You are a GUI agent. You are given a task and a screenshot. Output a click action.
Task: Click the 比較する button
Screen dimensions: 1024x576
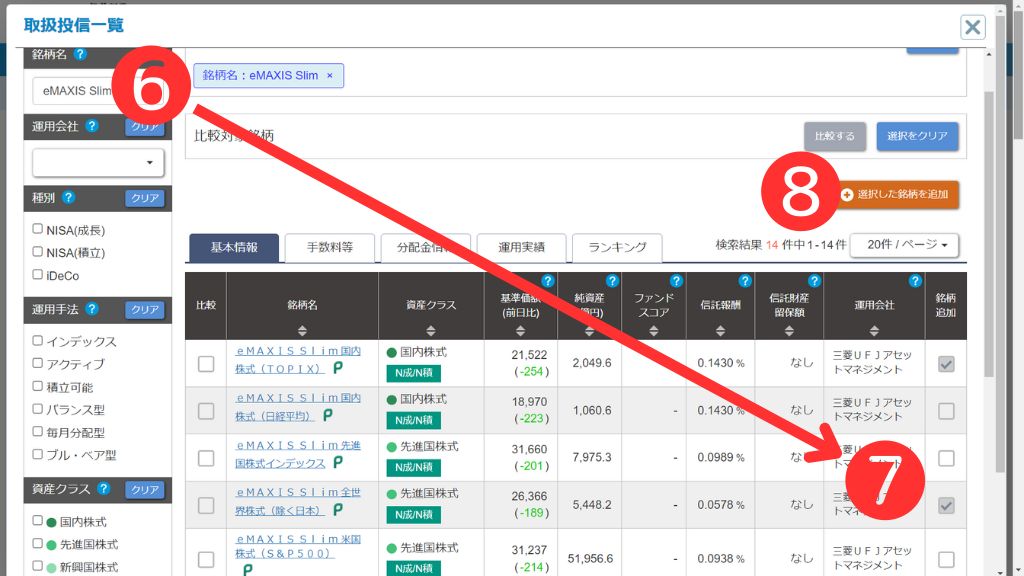click(x=835, y=136)
